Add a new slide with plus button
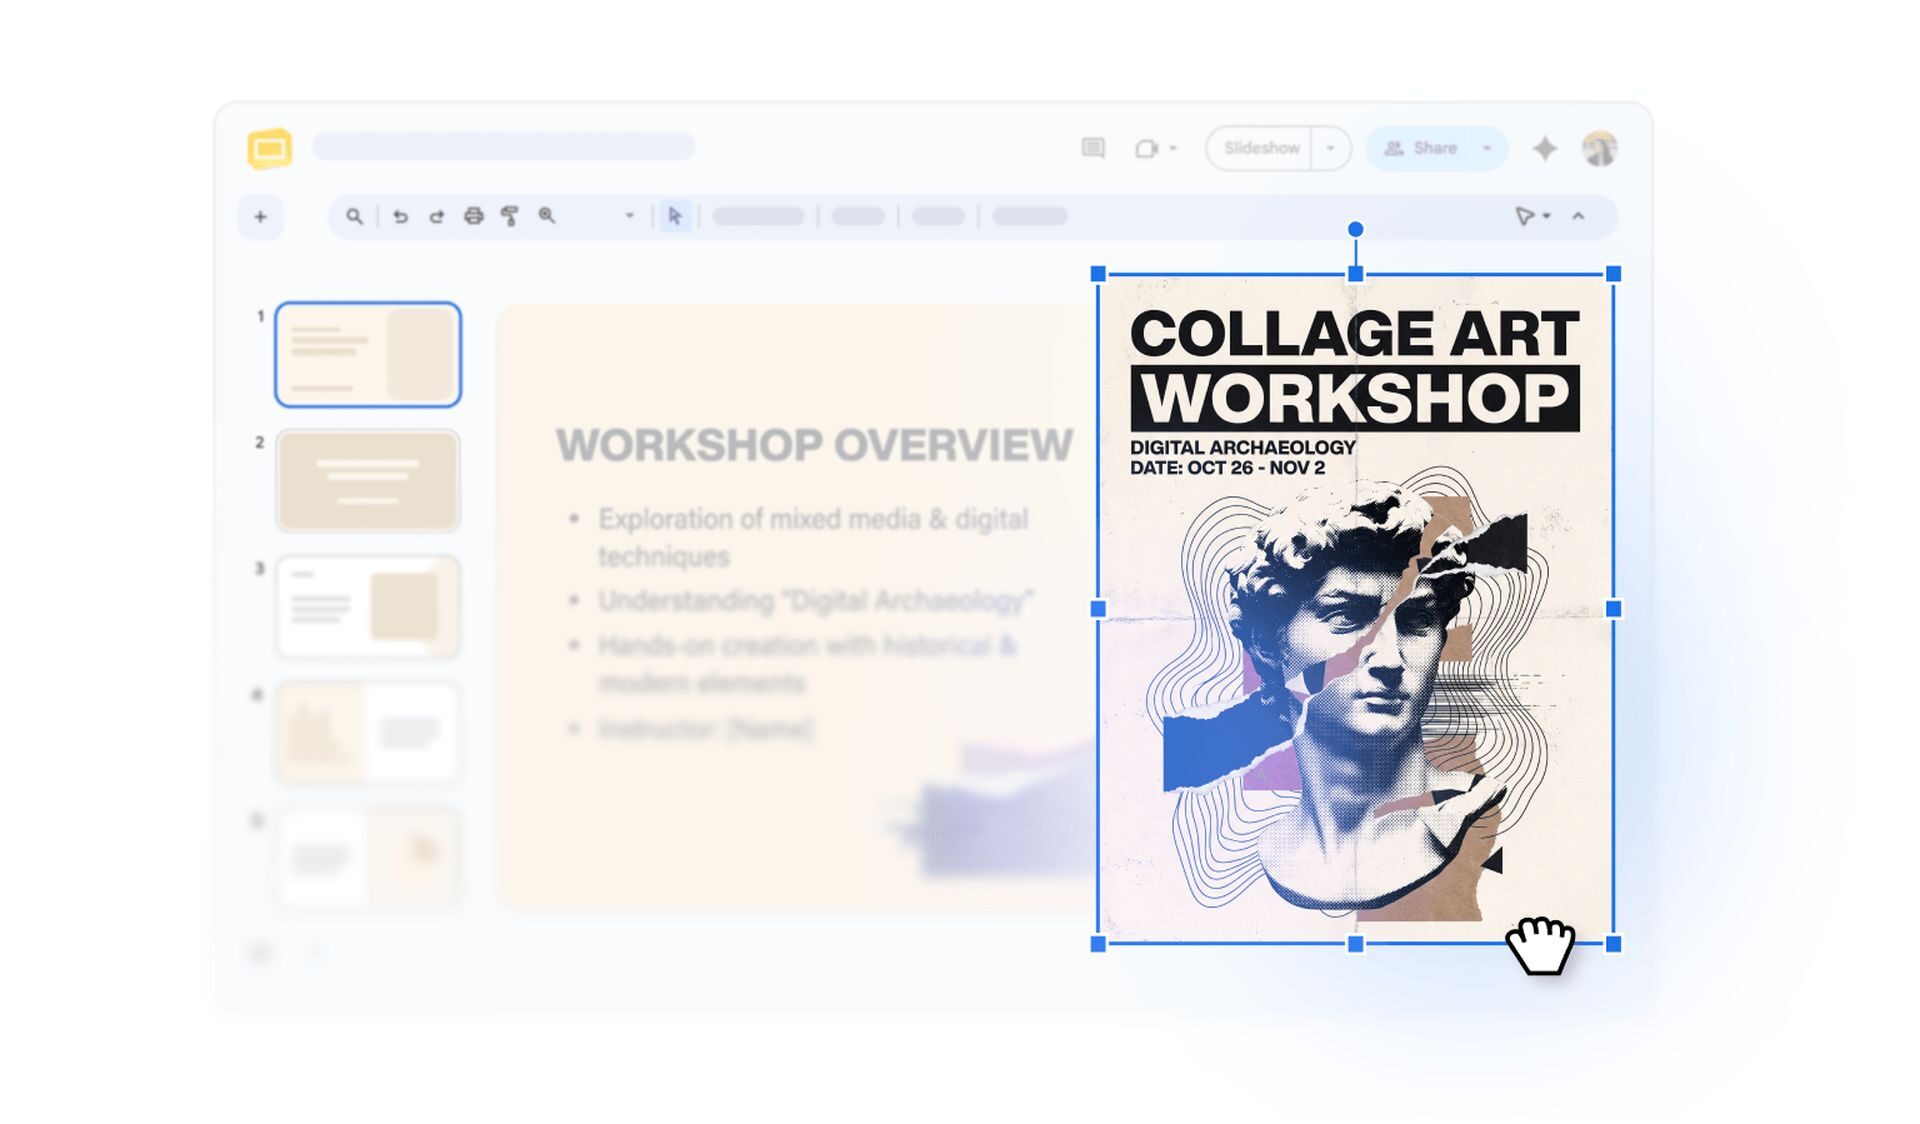 (x=260, y=217)
